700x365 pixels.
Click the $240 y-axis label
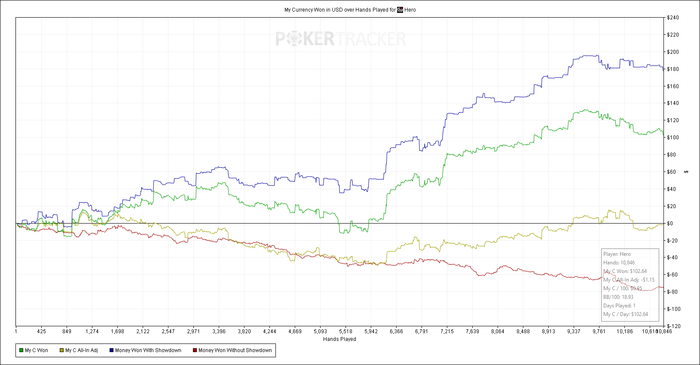coord(673,18)
